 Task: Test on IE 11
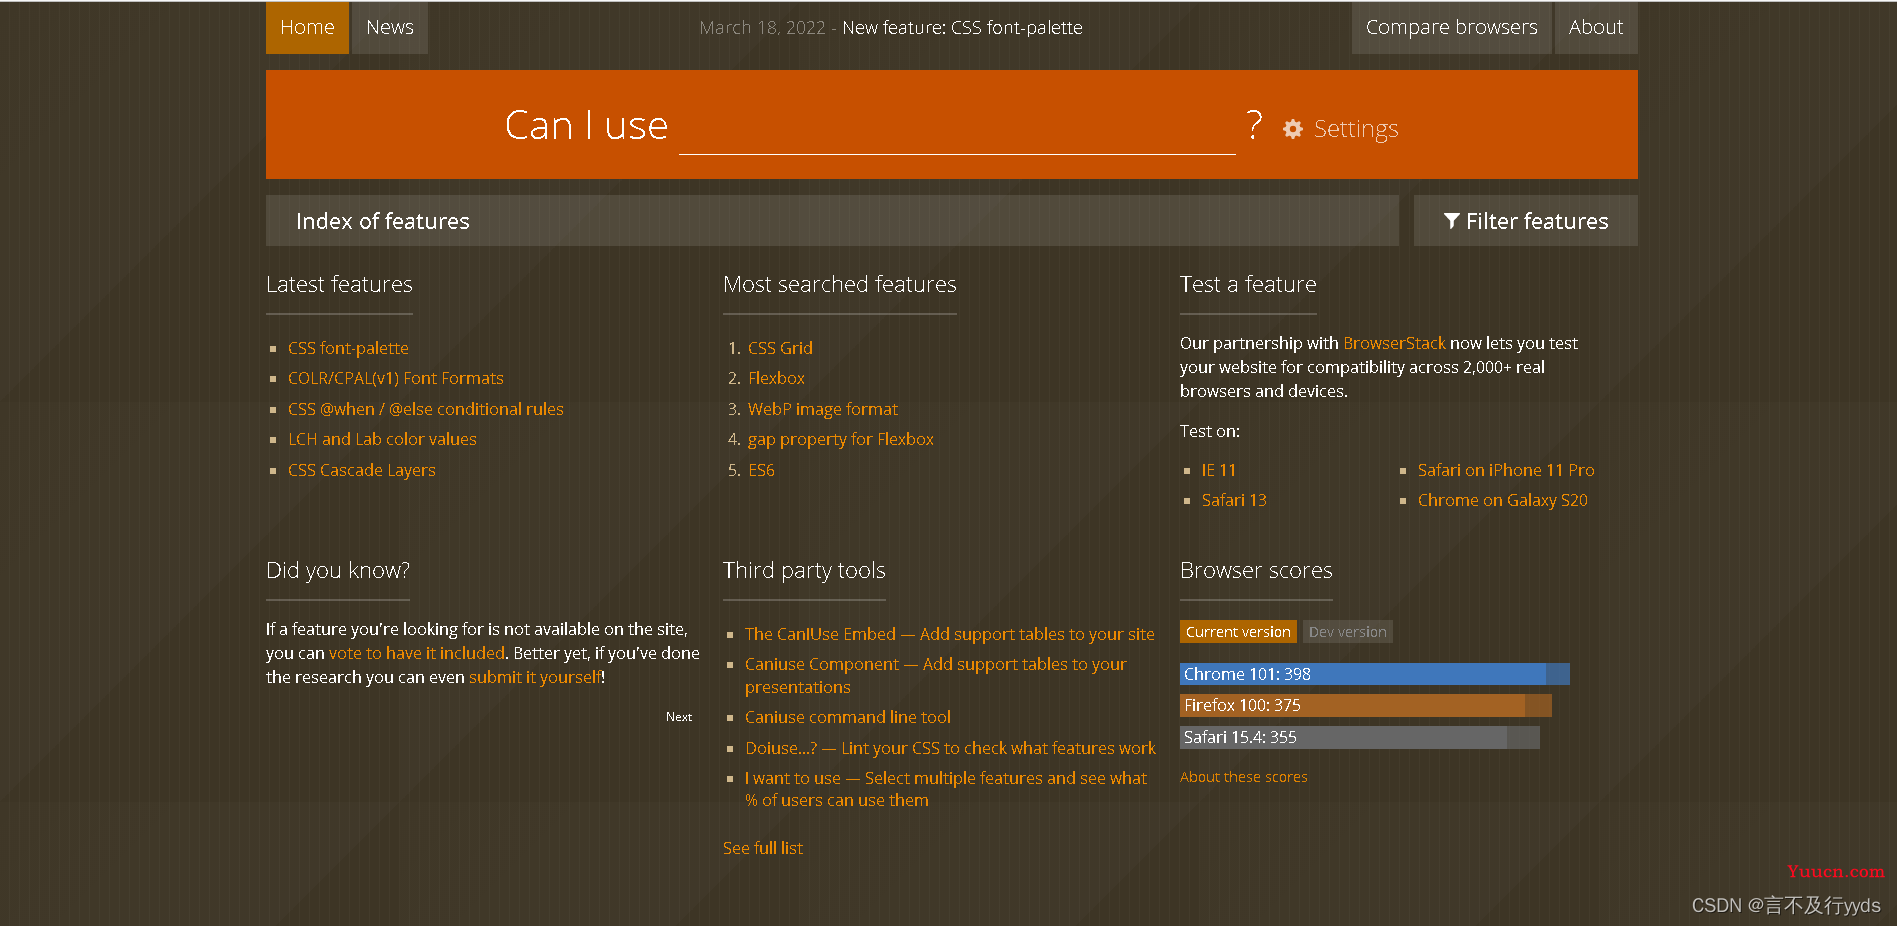(1219, 470)
